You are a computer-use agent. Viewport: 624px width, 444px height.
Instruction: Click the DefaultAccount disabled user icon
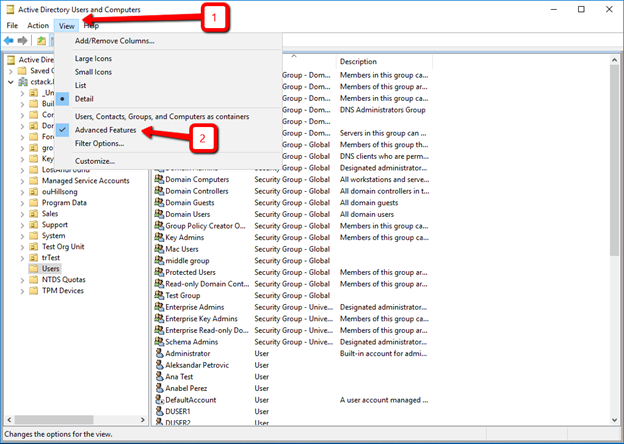159,399
